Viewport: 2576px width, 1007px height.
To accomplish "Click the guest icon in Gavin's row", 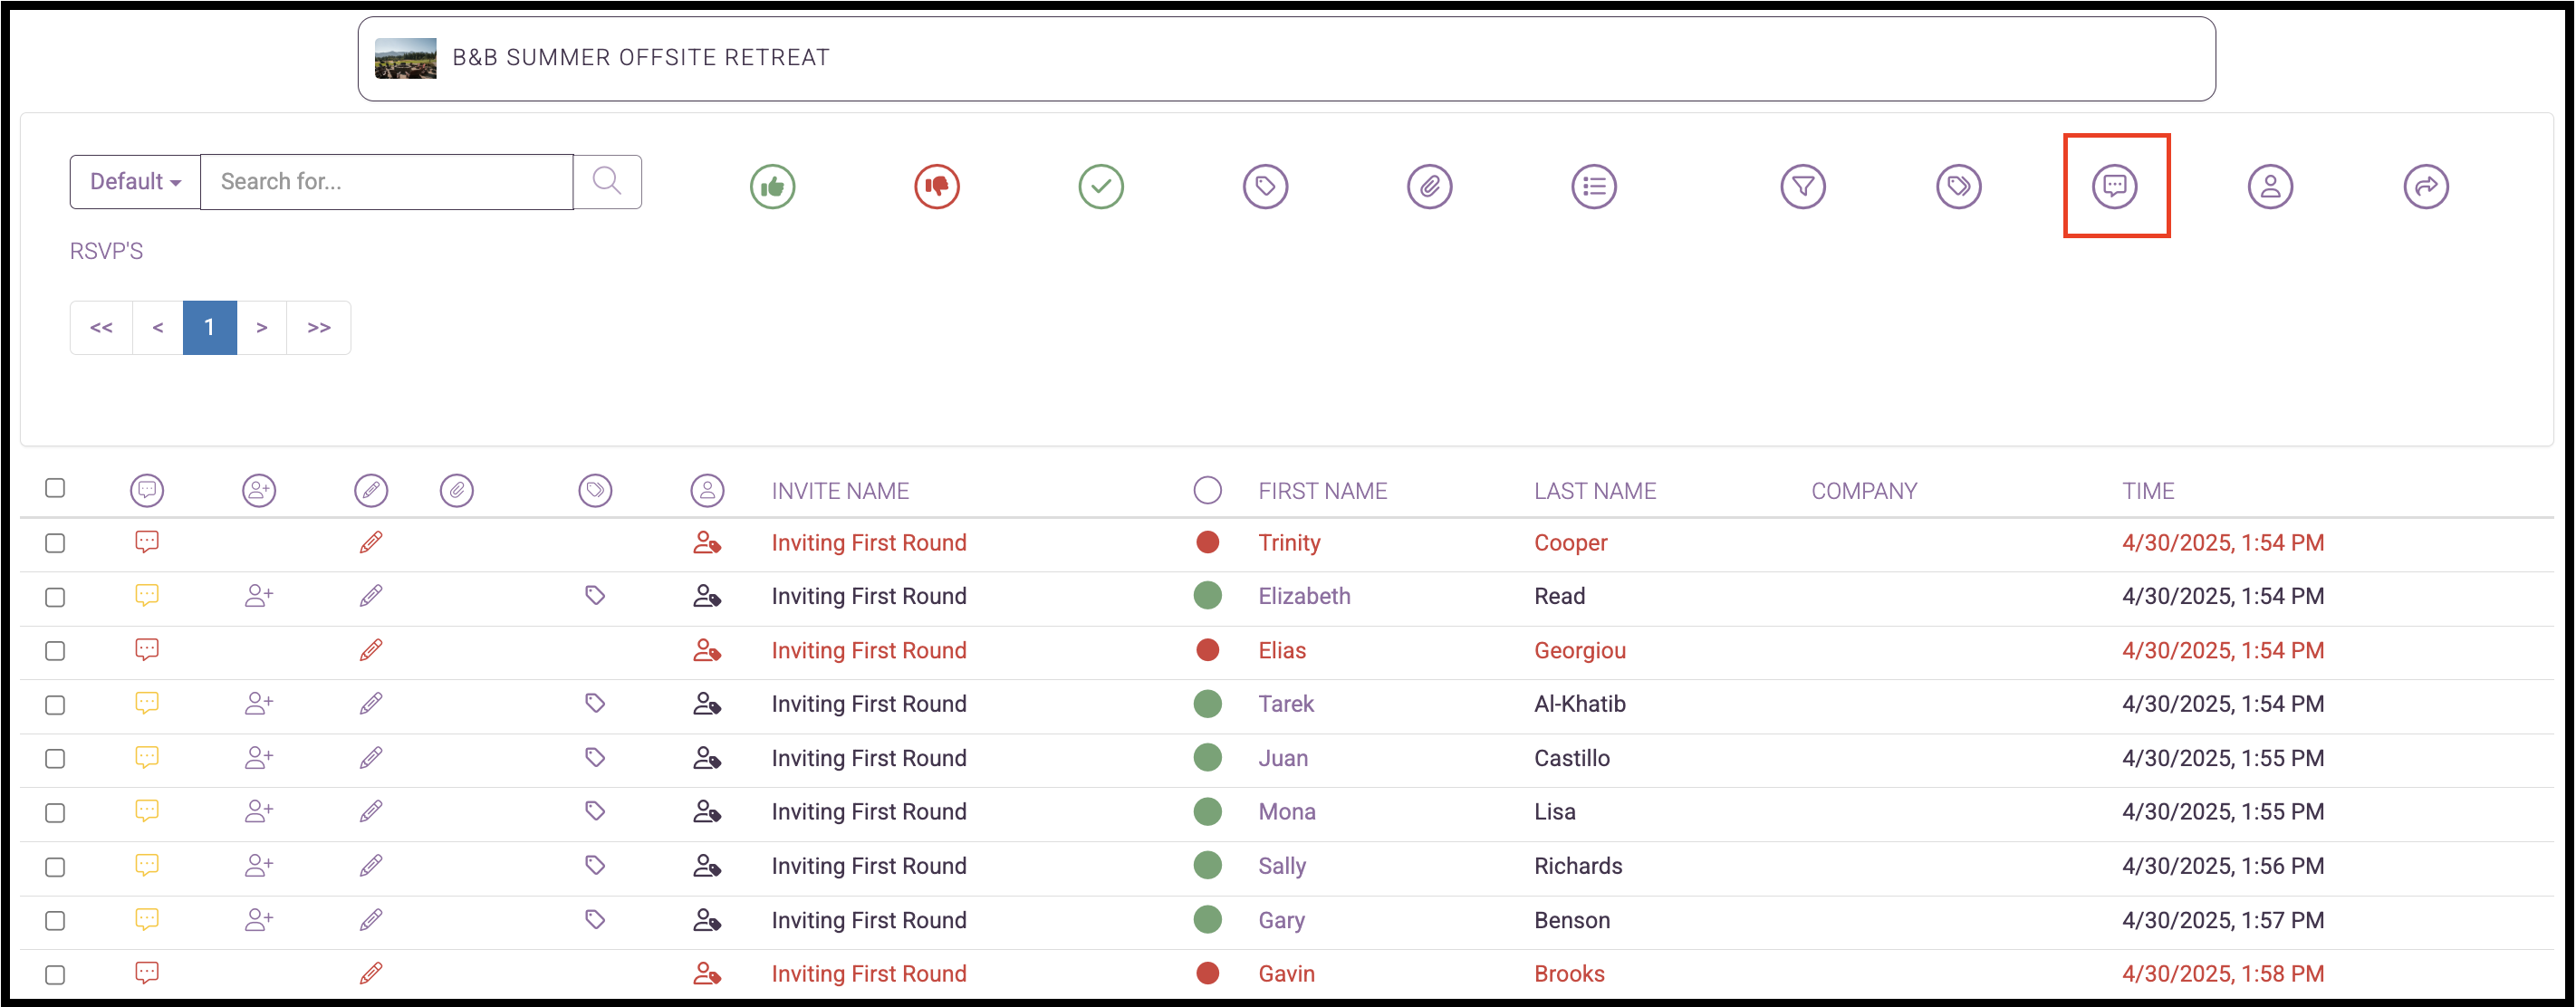I will [x=707, y=974].
